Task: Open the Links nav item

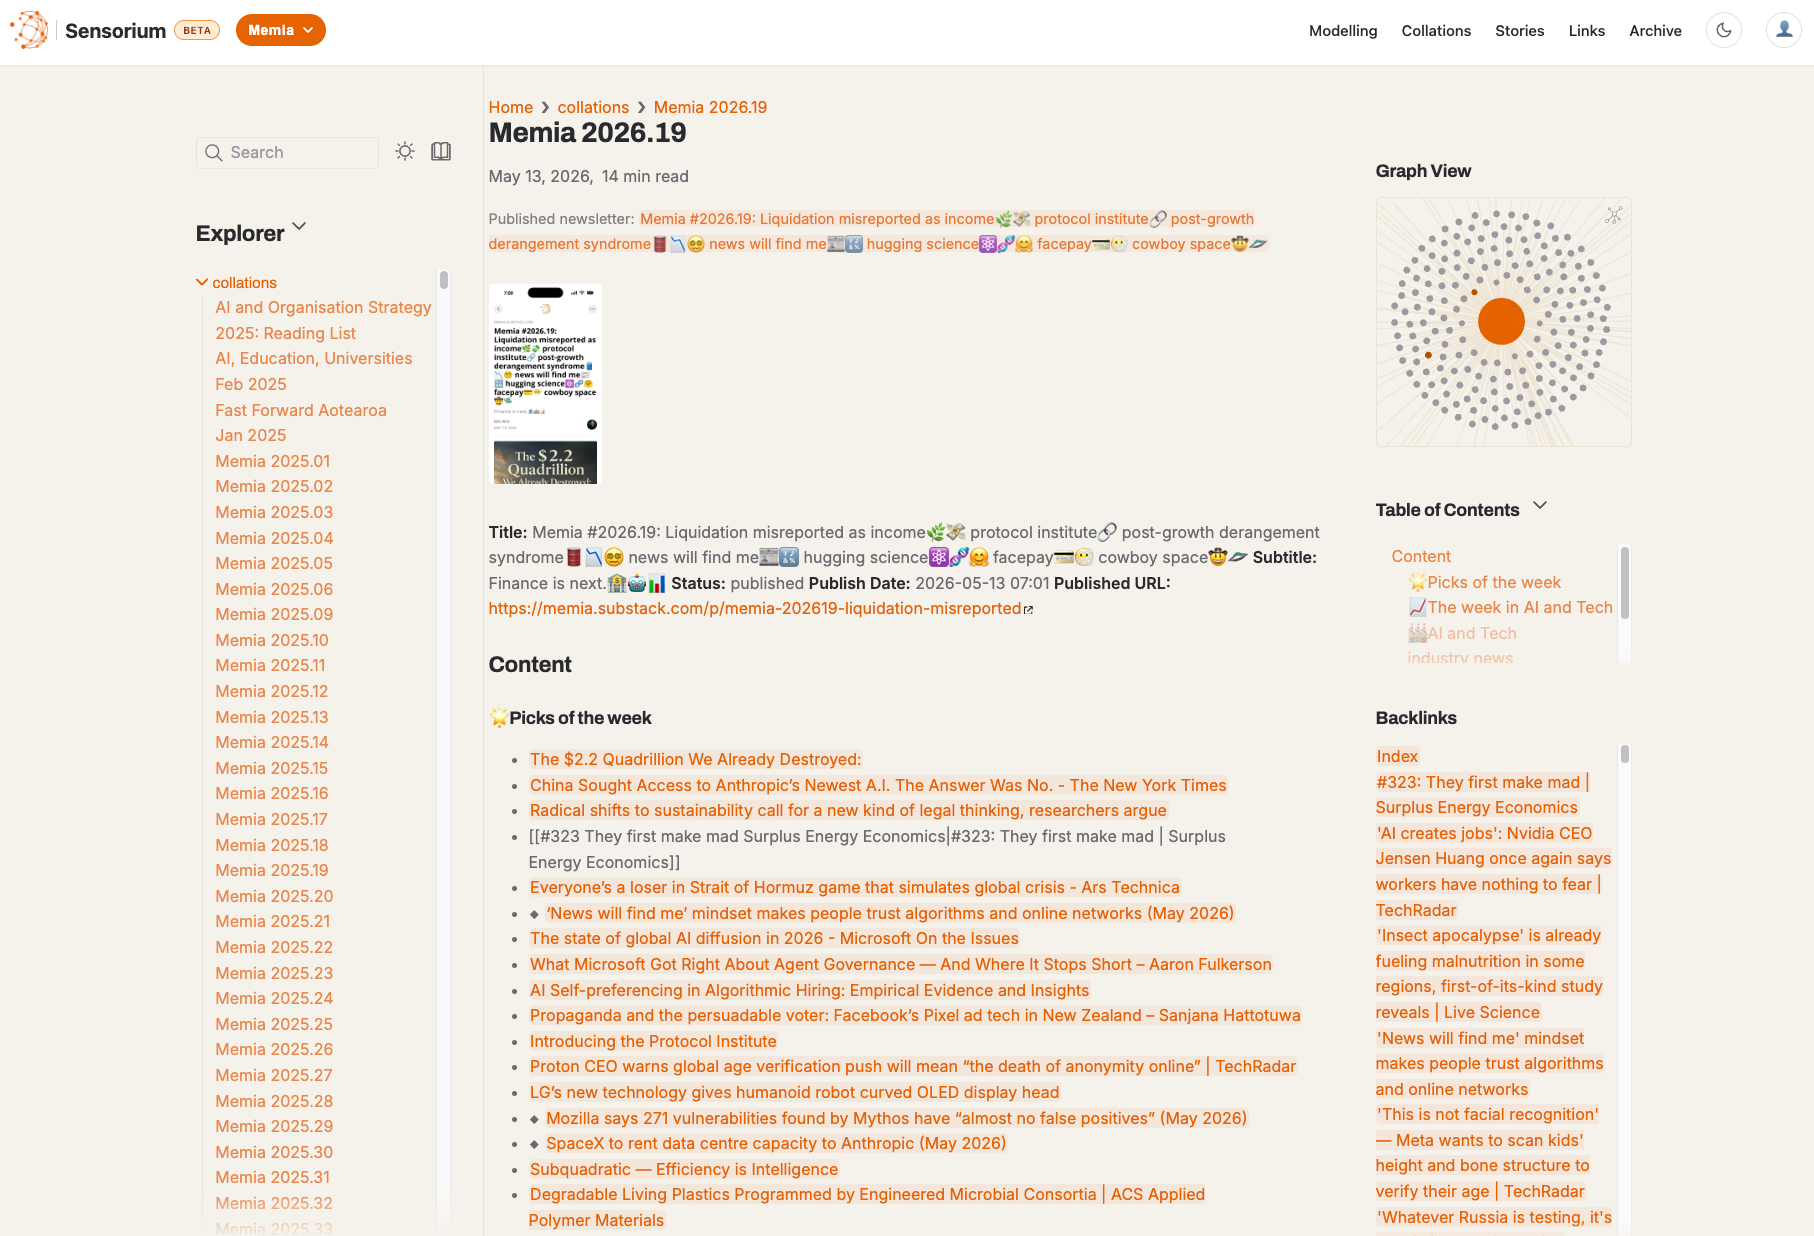Action: point(1587,31)
